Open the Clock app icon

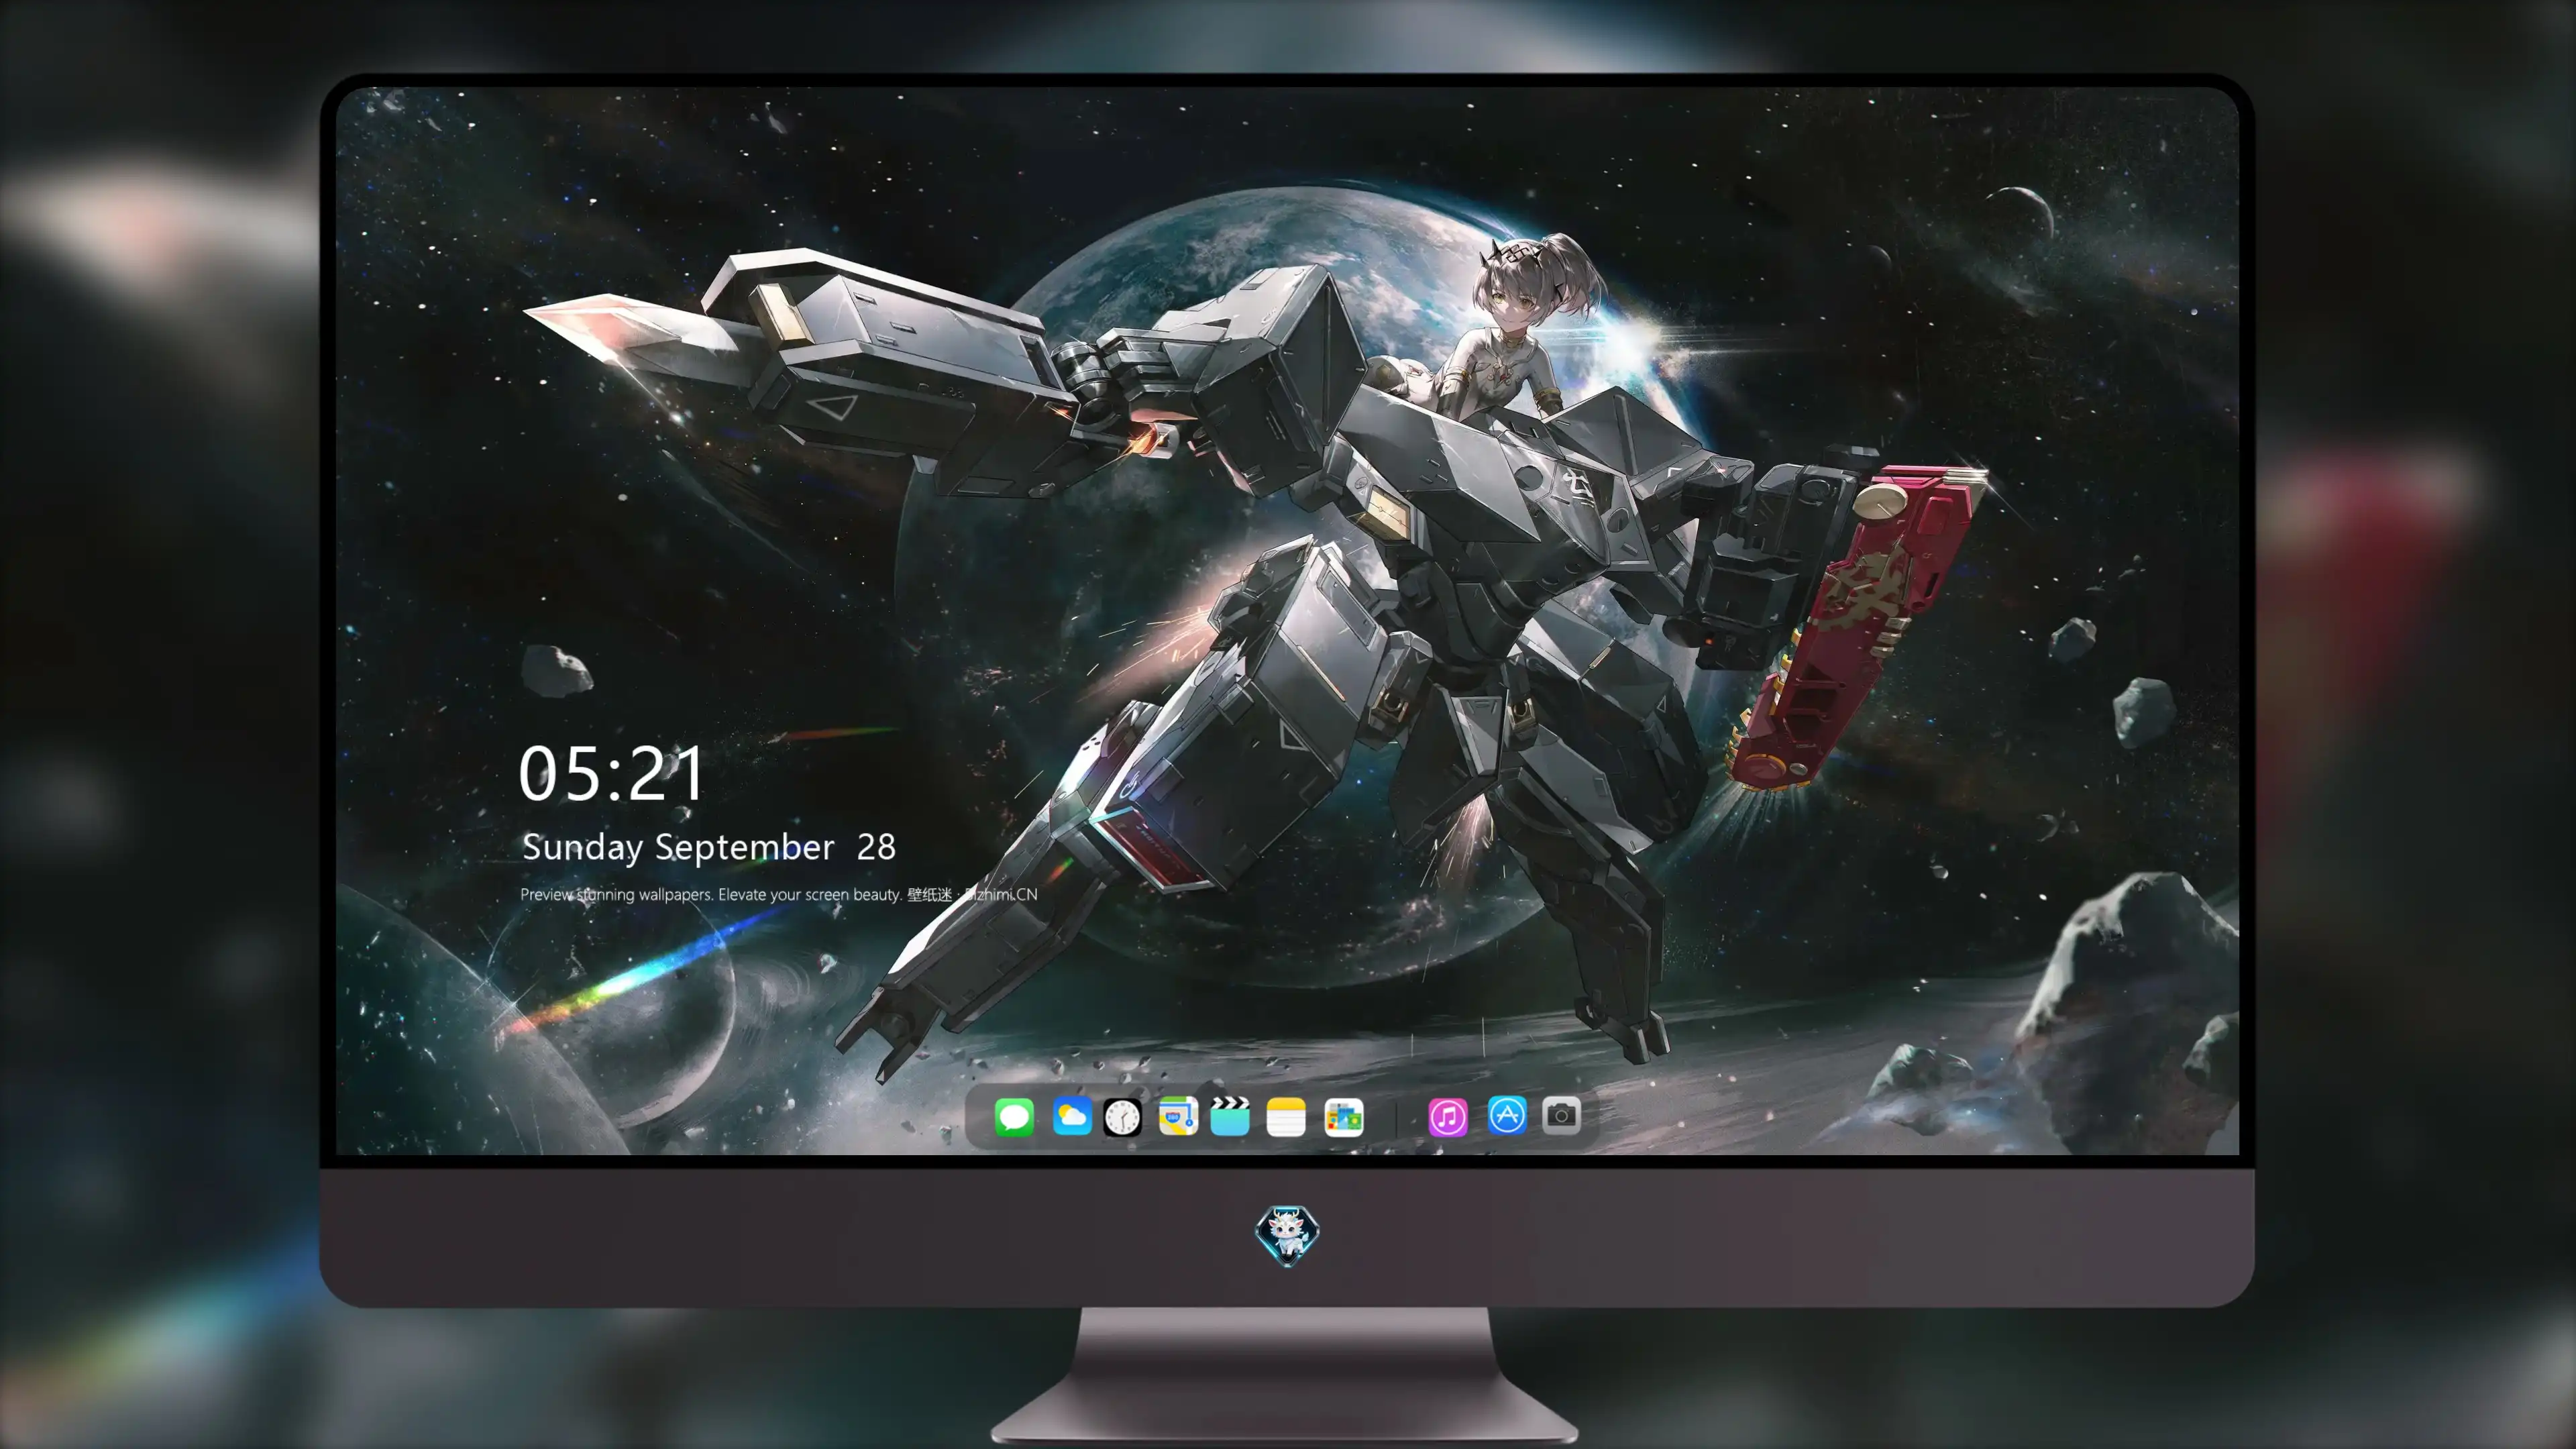tap(1122, 1117)
